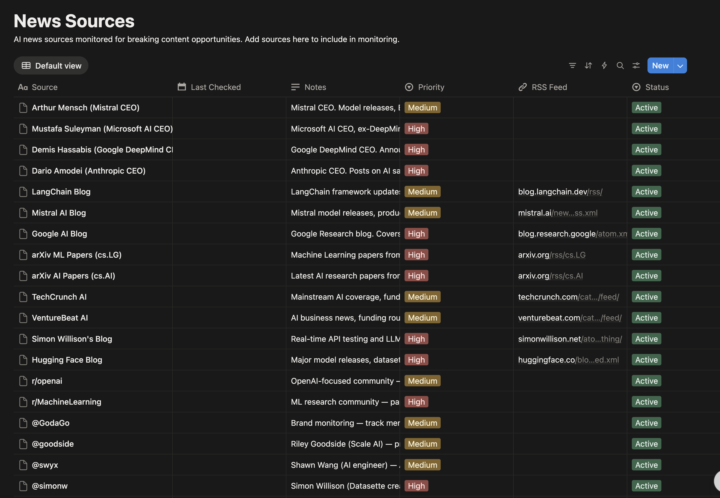Select Anthropic CEO notes cell

tap(343, 171)
